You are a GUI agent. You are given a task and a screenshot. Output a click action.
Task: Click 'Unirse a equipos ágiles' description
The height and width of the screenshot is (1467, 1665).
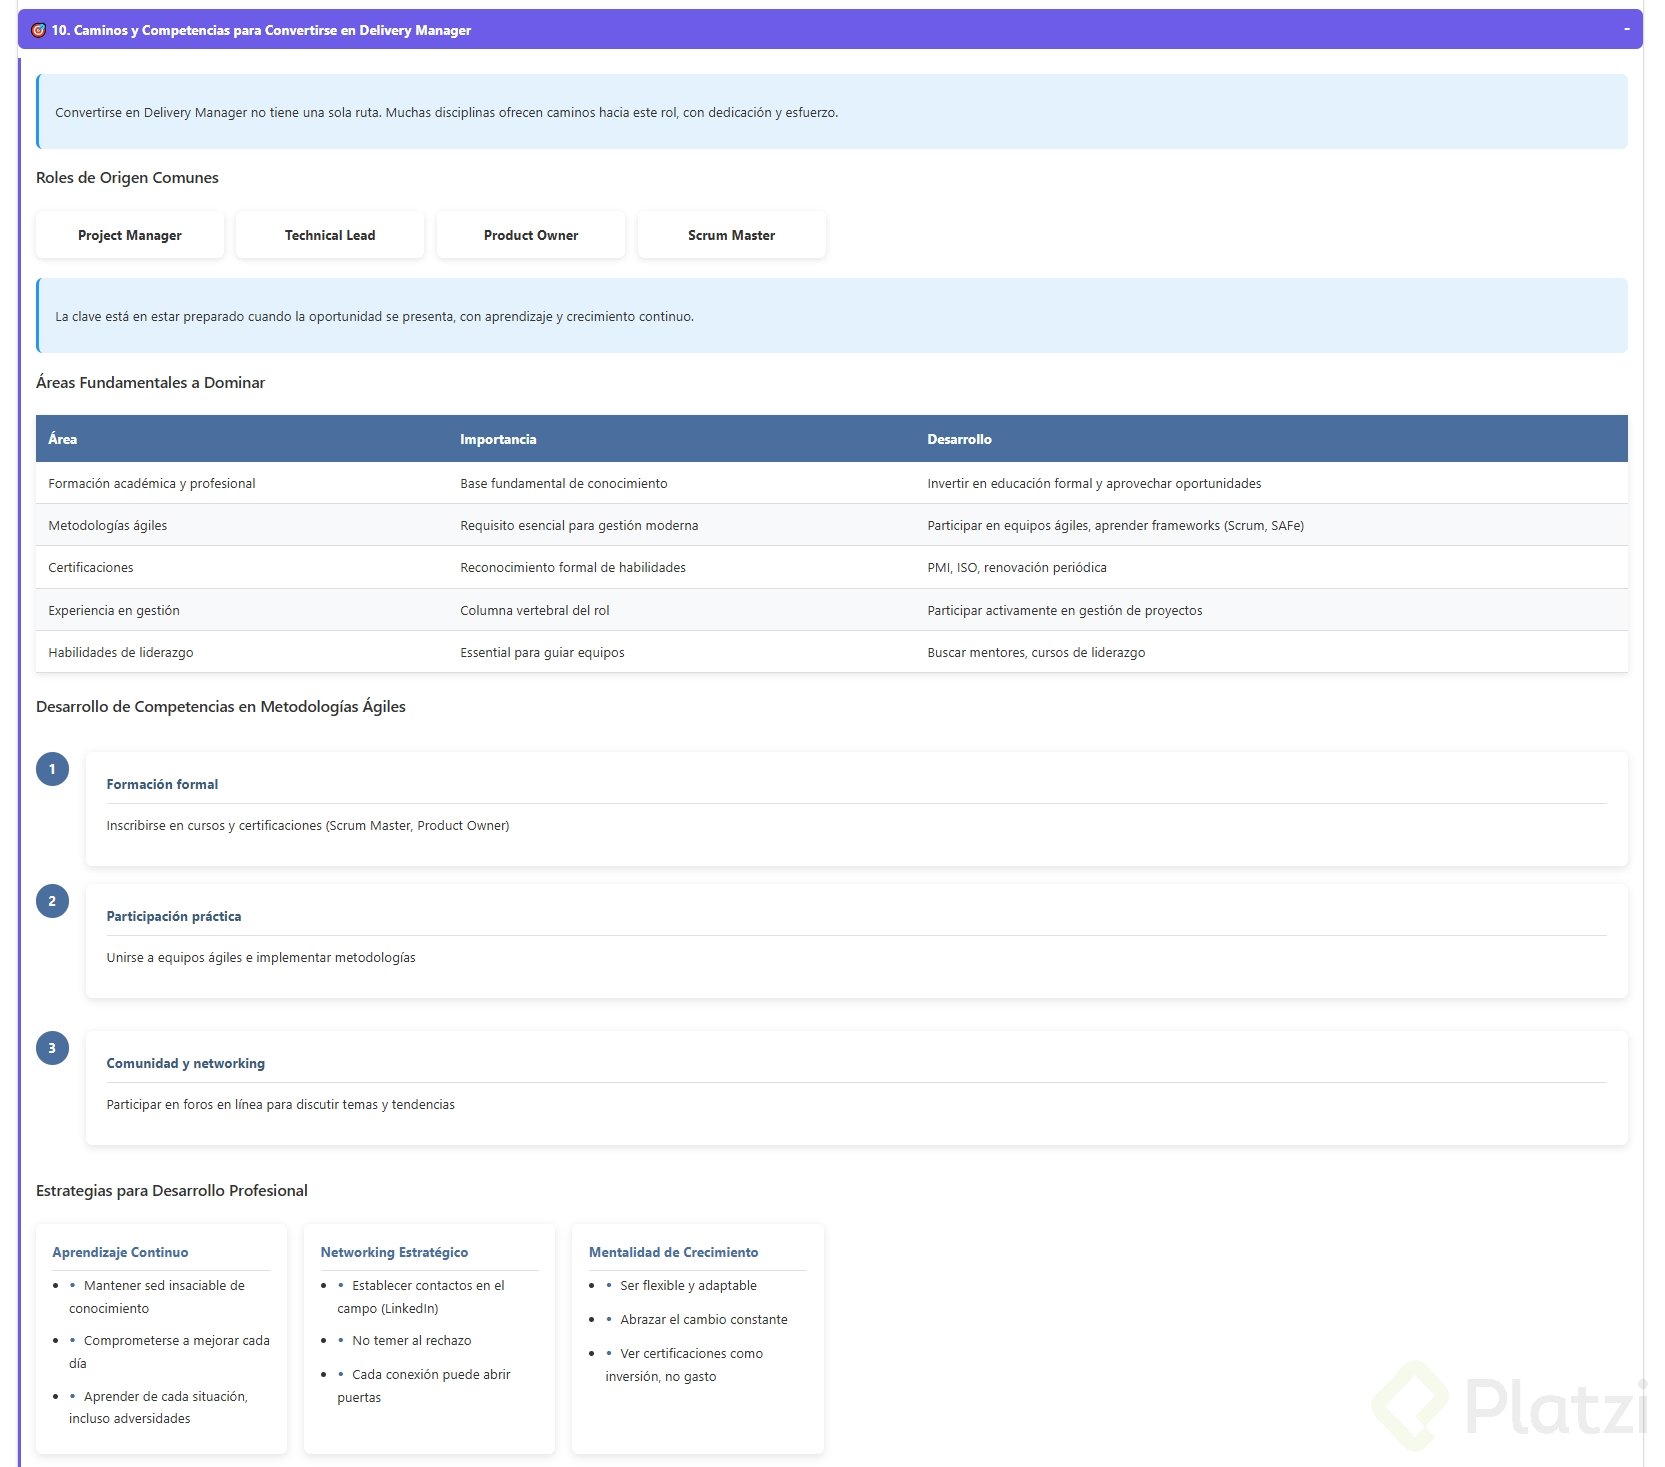click(x=261, y=957)
